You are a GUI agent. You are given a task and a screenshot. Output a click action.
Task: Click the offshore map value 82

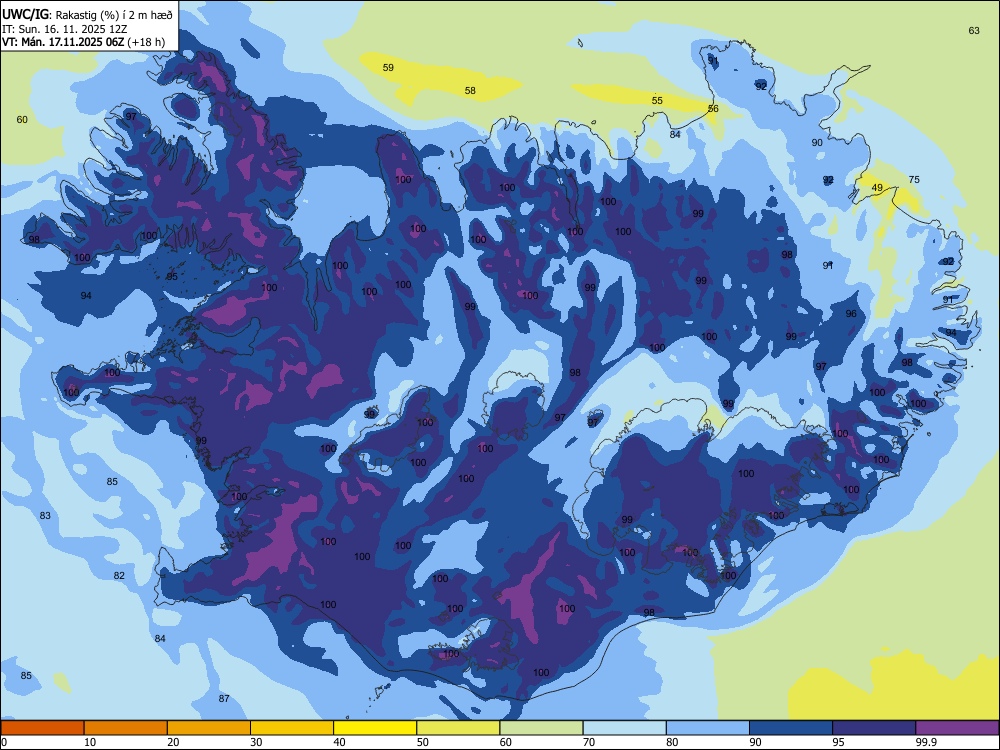[119, 575]
